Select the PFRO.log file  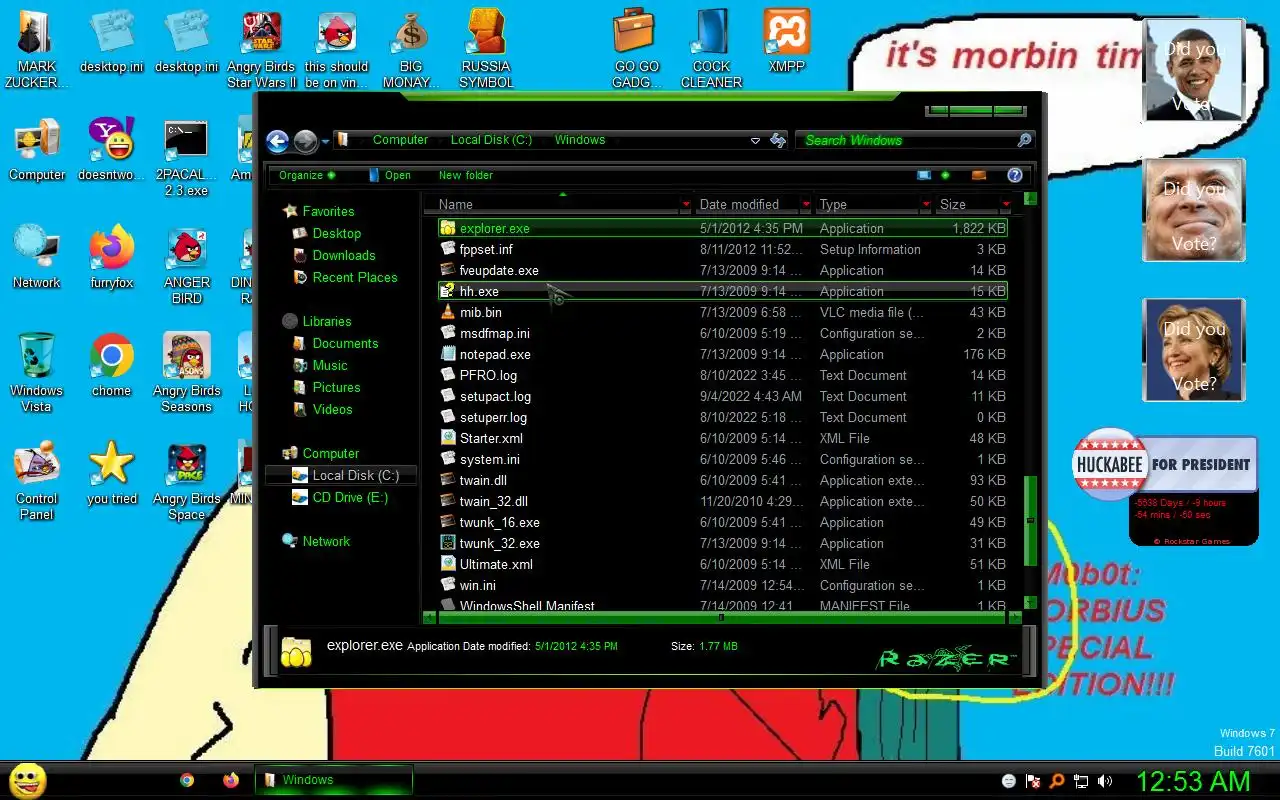[x=722, y=375]
